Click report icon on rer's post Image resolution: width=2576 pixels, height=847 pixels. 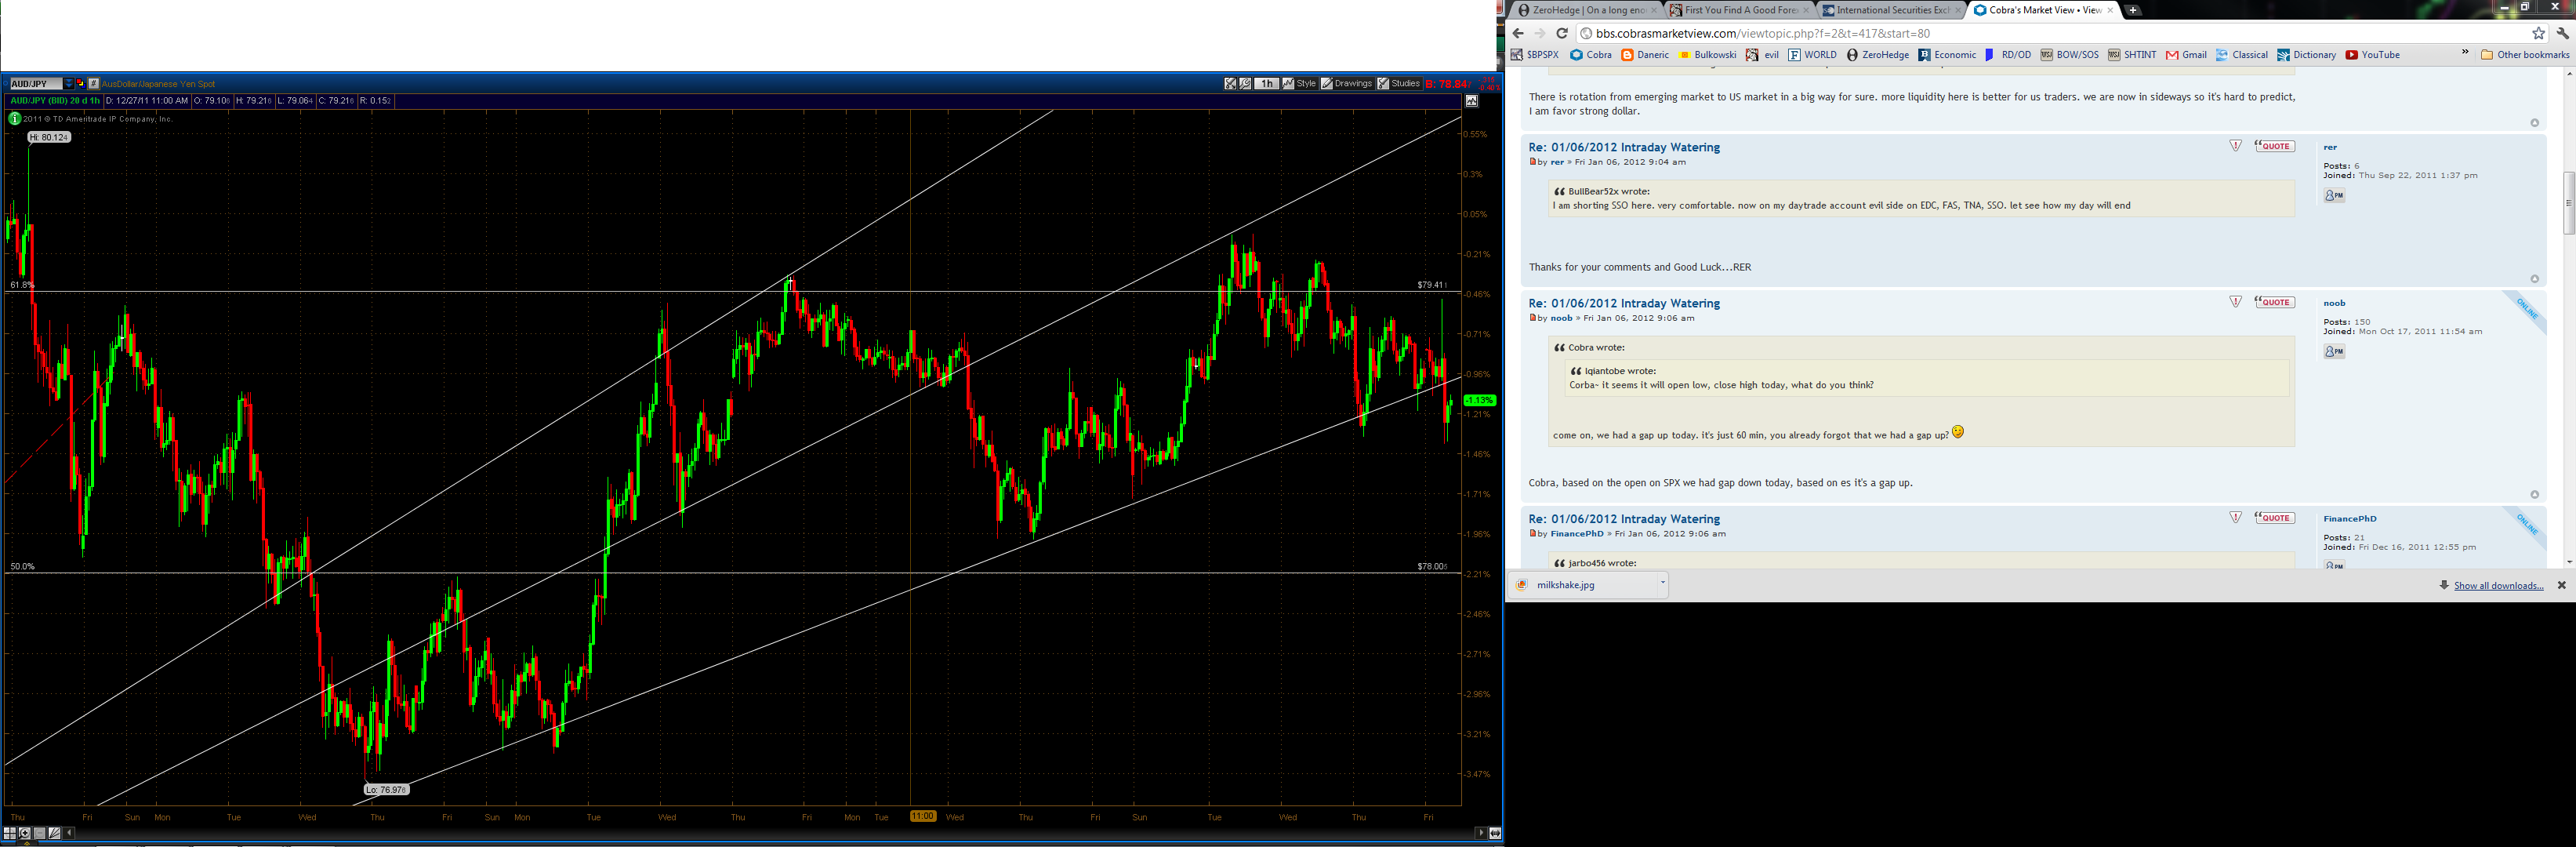tap(2236, 146)
